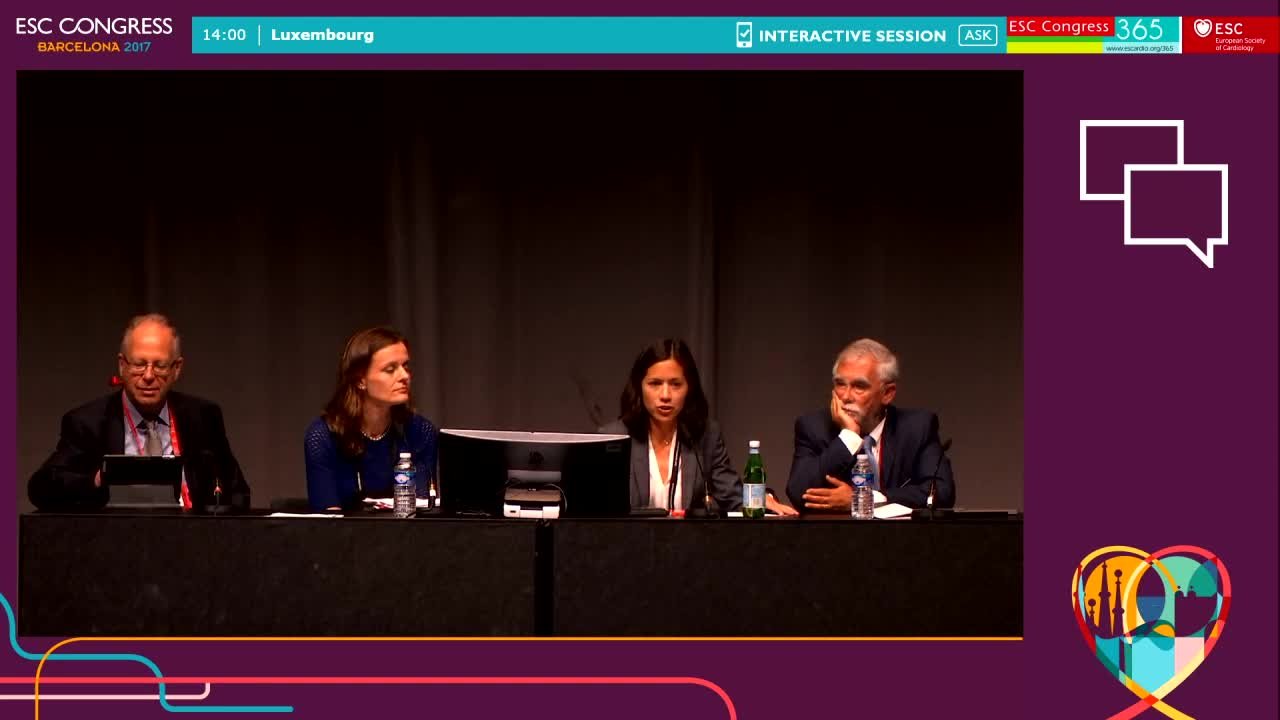The width and height of the screenshot is (1280, 720).
Task: Click the green glass bottle on table
Action: click(754, 479)
